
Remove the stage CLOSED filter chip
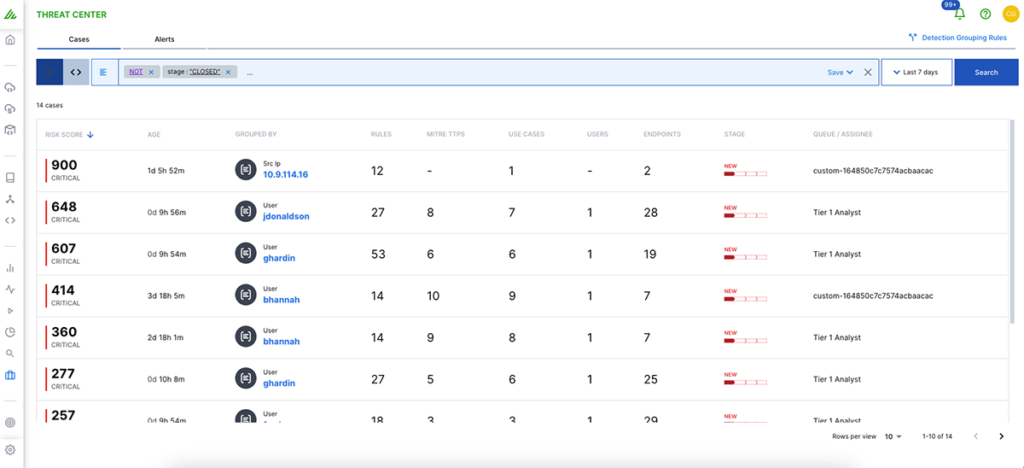(x=229, y=72)
